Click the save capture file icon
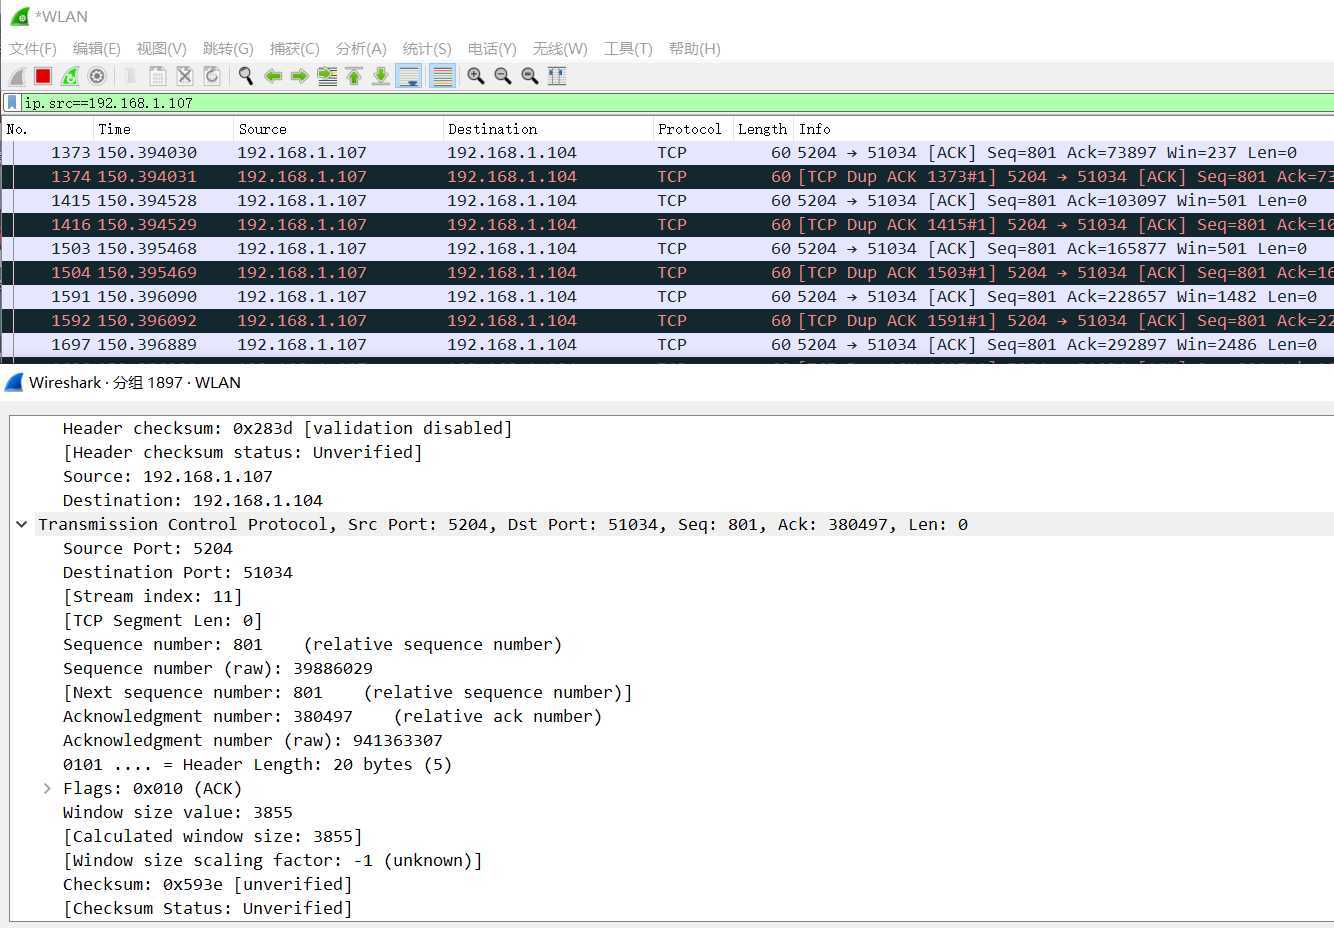This screenshot has height=928, width=1334. [x=157, y=76]
